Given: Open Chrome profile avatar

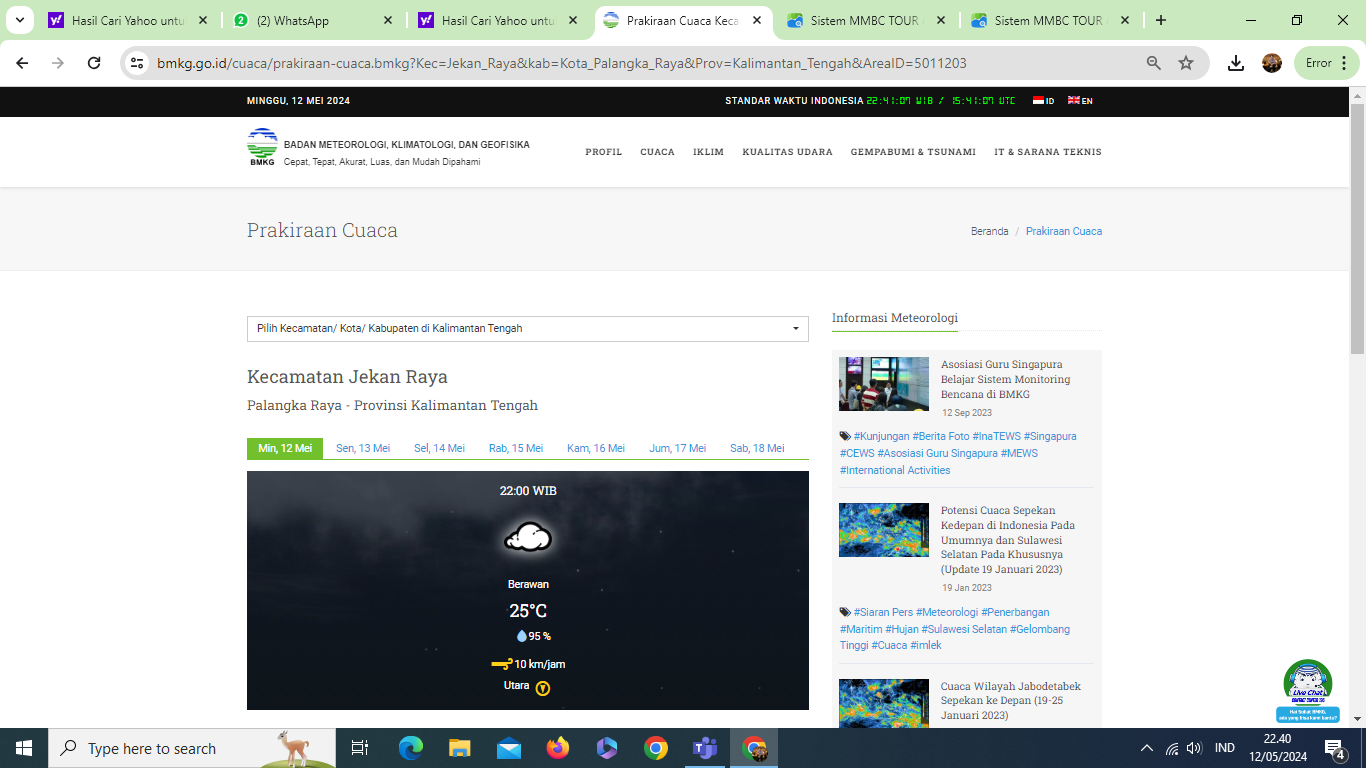Looking at the screenshot, I should (x=1272, y=63).
